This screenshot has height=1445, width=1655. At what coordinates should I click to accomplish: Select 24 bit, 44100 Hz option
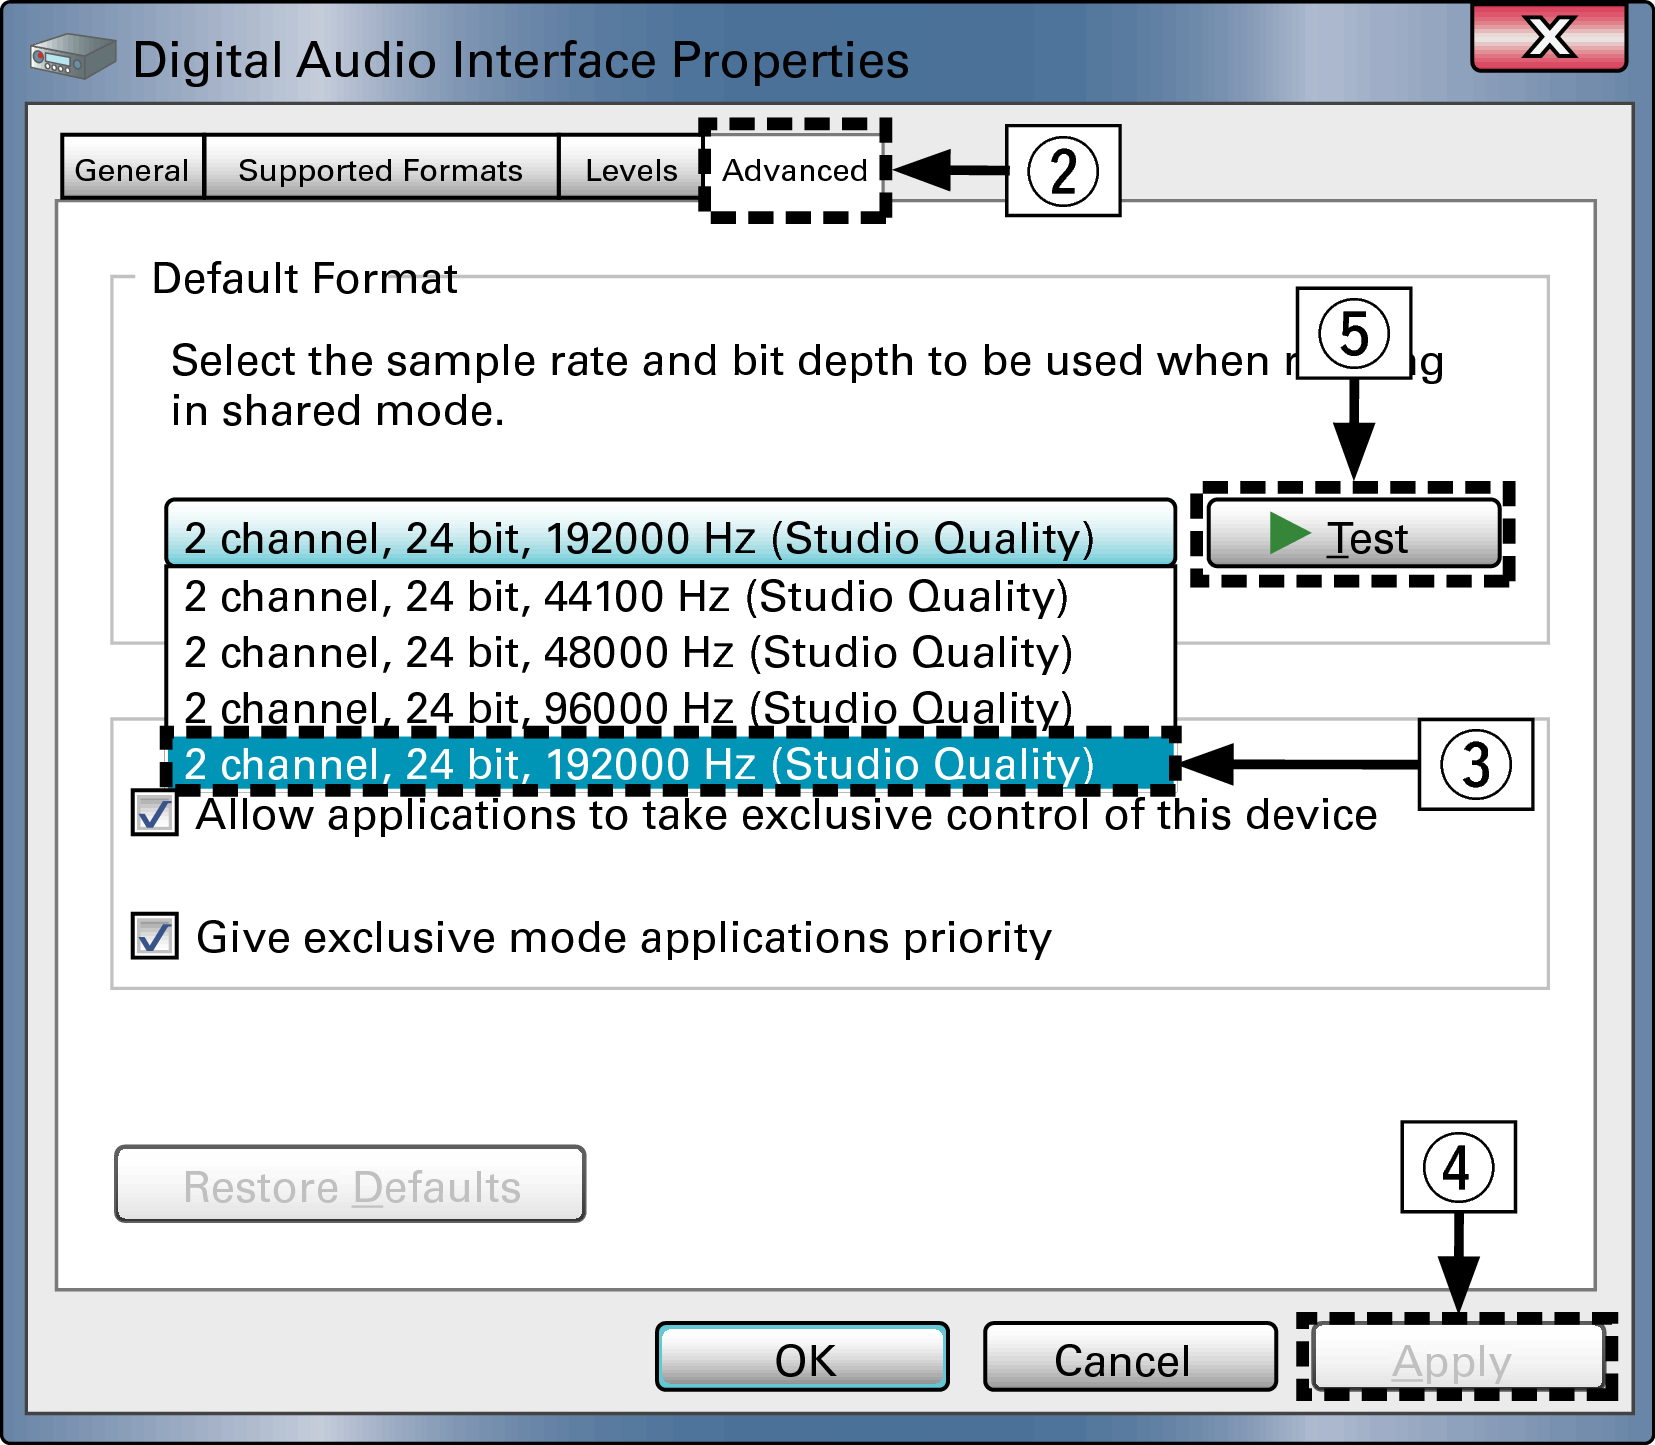coord(626,597)
